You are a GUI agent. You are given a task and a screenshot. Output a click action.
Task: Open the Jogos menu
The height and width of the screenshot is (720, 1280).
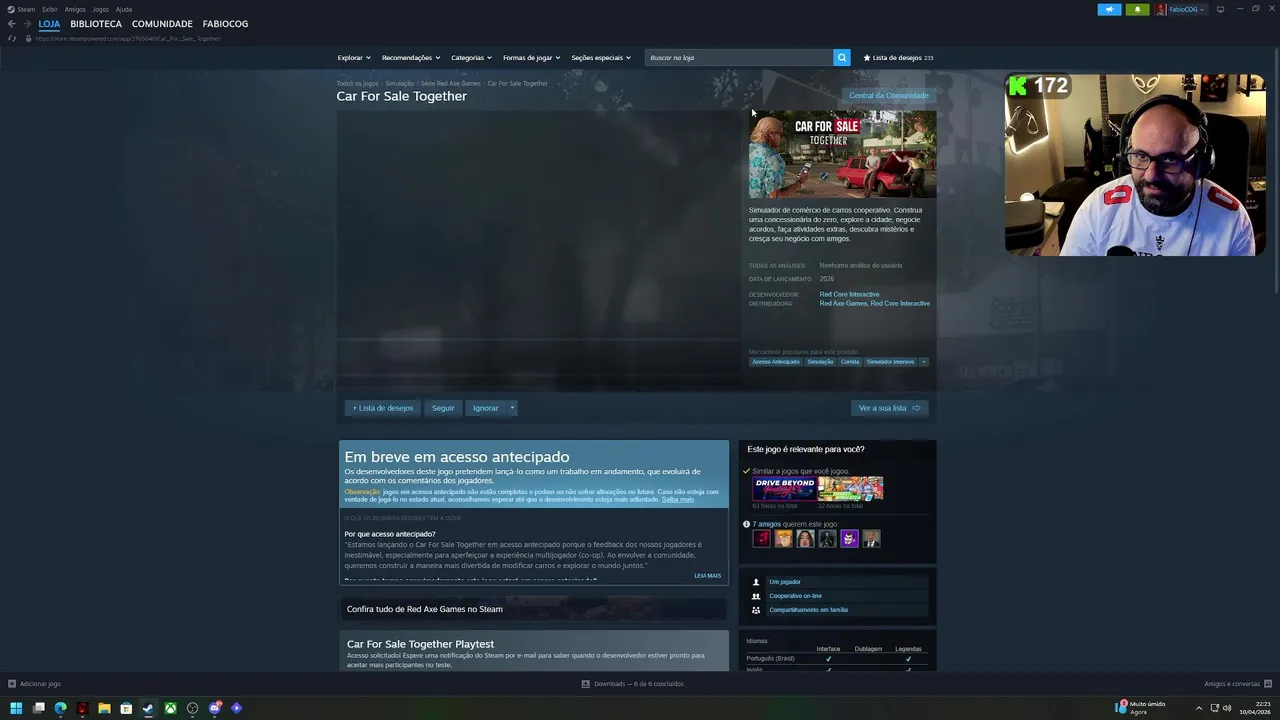(100, 9)
